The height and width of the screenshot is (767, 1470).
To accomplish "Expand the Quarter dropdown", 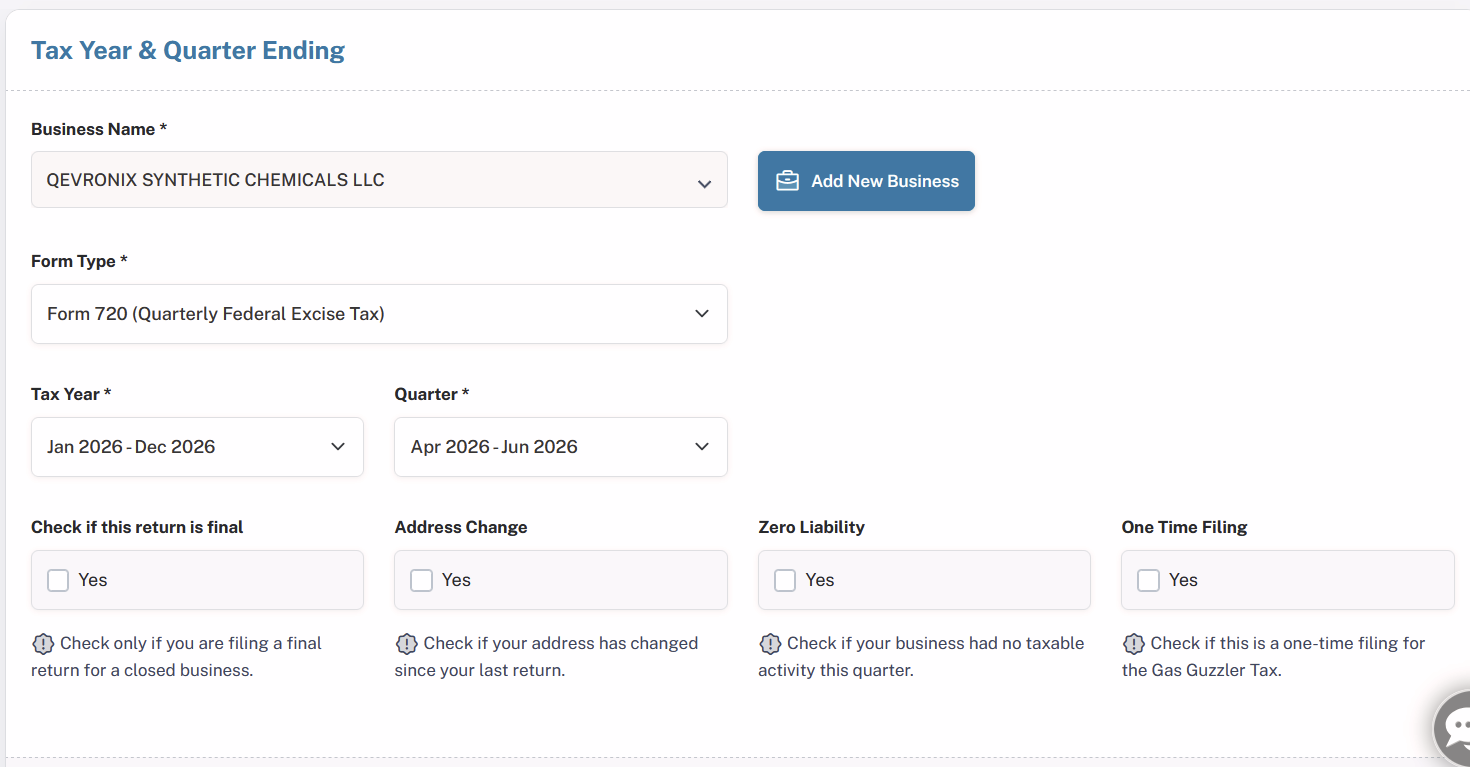I will (561, 447).
